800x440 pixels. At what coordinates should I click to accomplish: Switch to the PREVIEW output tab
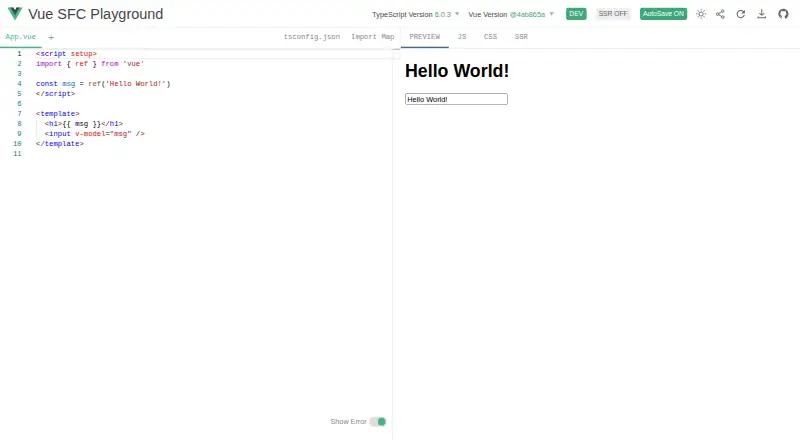[424, 37]
